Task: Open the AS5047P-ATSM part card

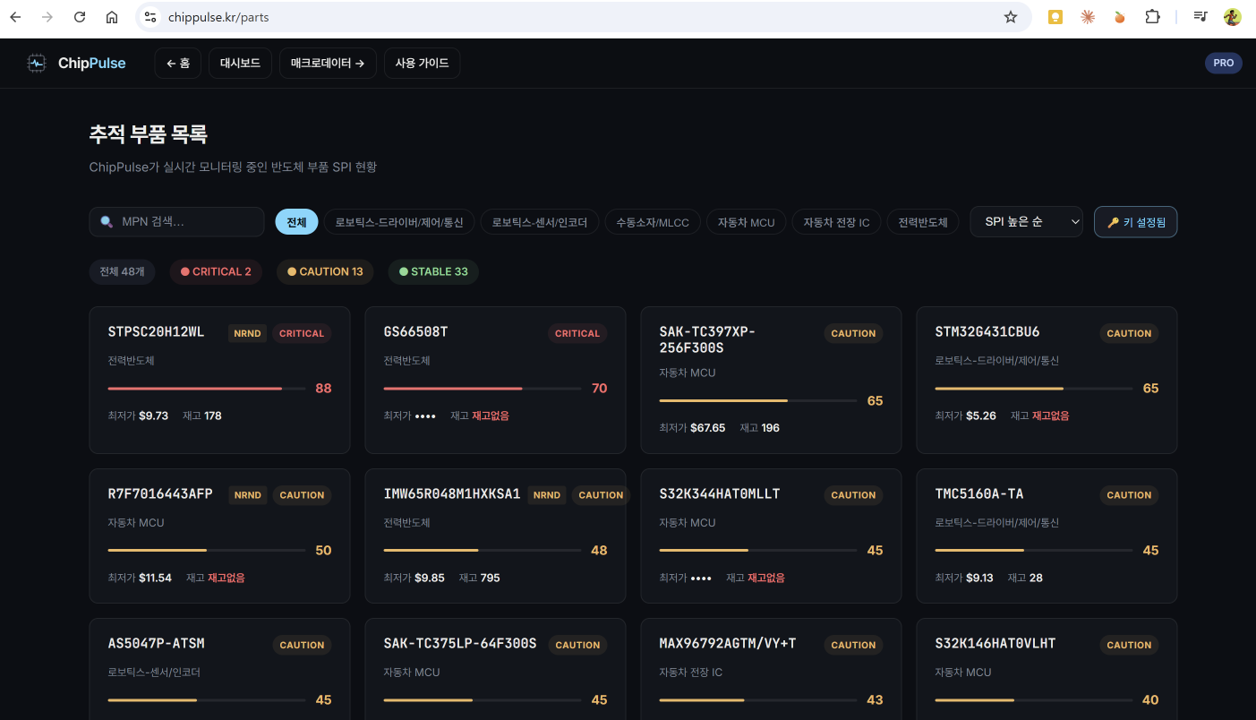Action: pyautogui.click(x=219, y=669)
